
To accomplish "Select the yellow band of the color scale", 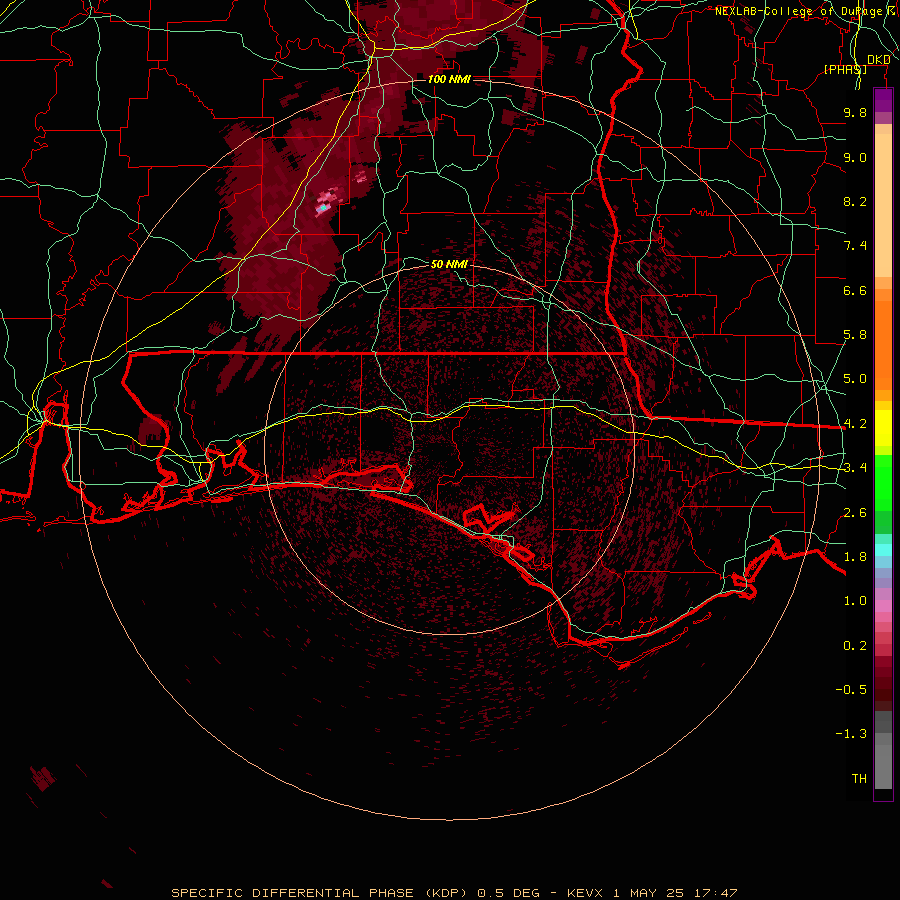I will 883,428.
